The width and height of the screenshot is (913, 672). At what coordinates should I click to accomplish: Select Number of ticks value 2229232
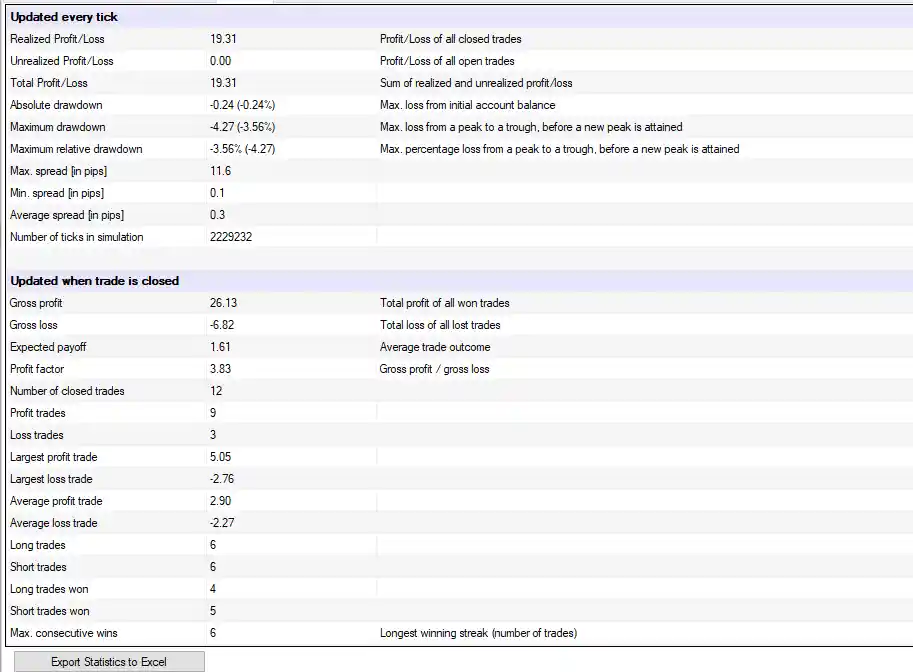(x=231, y=237)
